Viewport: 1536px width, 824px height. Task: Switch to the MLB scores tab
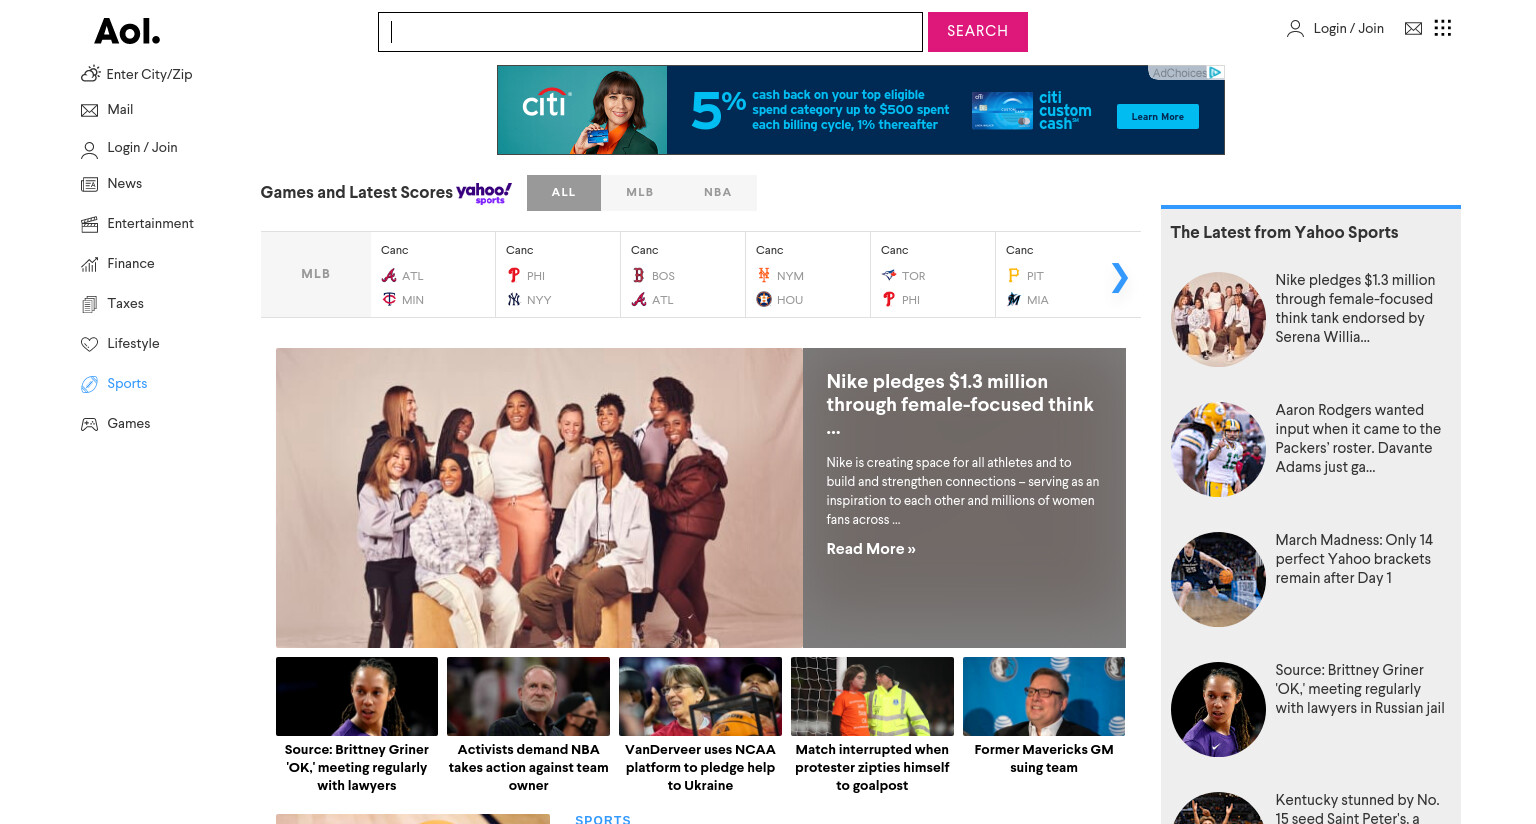pos(640,193)
